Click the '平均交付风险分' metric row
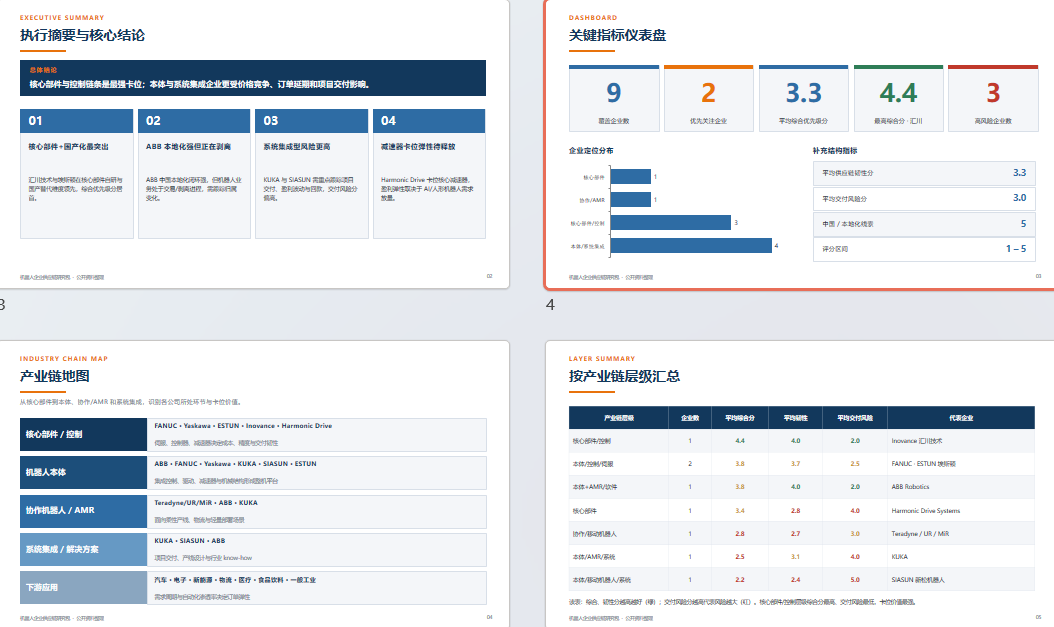1054x627 pixels. [x=924, y=199]
